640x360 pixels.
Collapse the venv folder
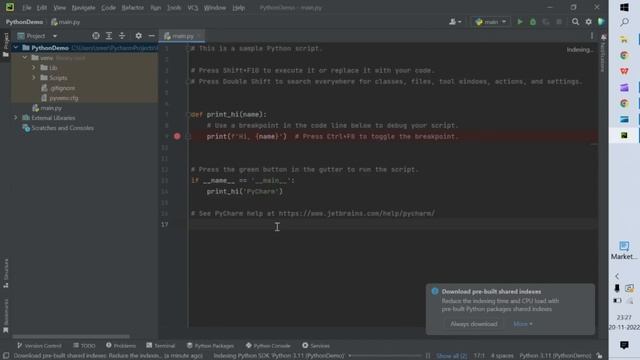click(25, 58)
